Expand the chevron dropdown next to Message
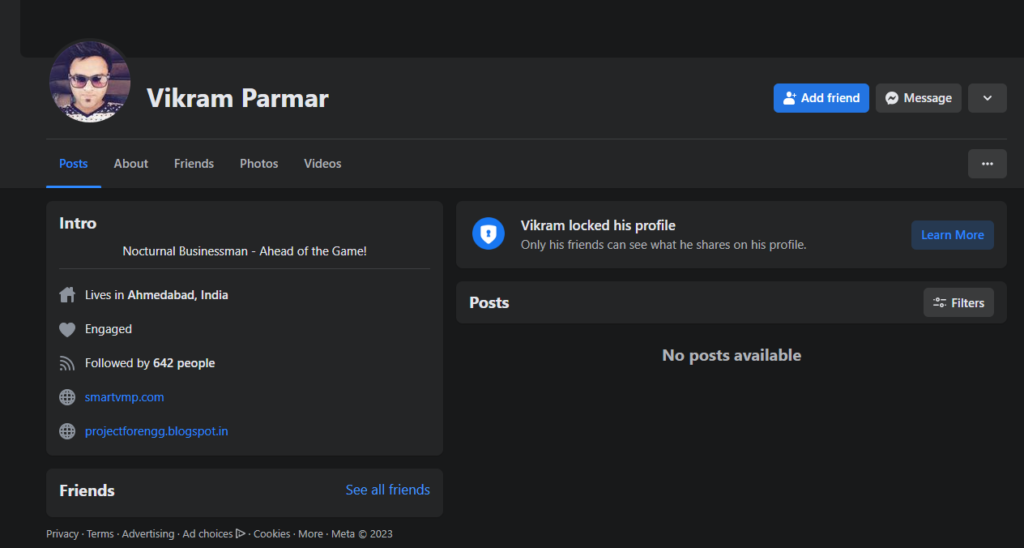The height and width of the screenshot is (548, 1024). tap(987, 98)
